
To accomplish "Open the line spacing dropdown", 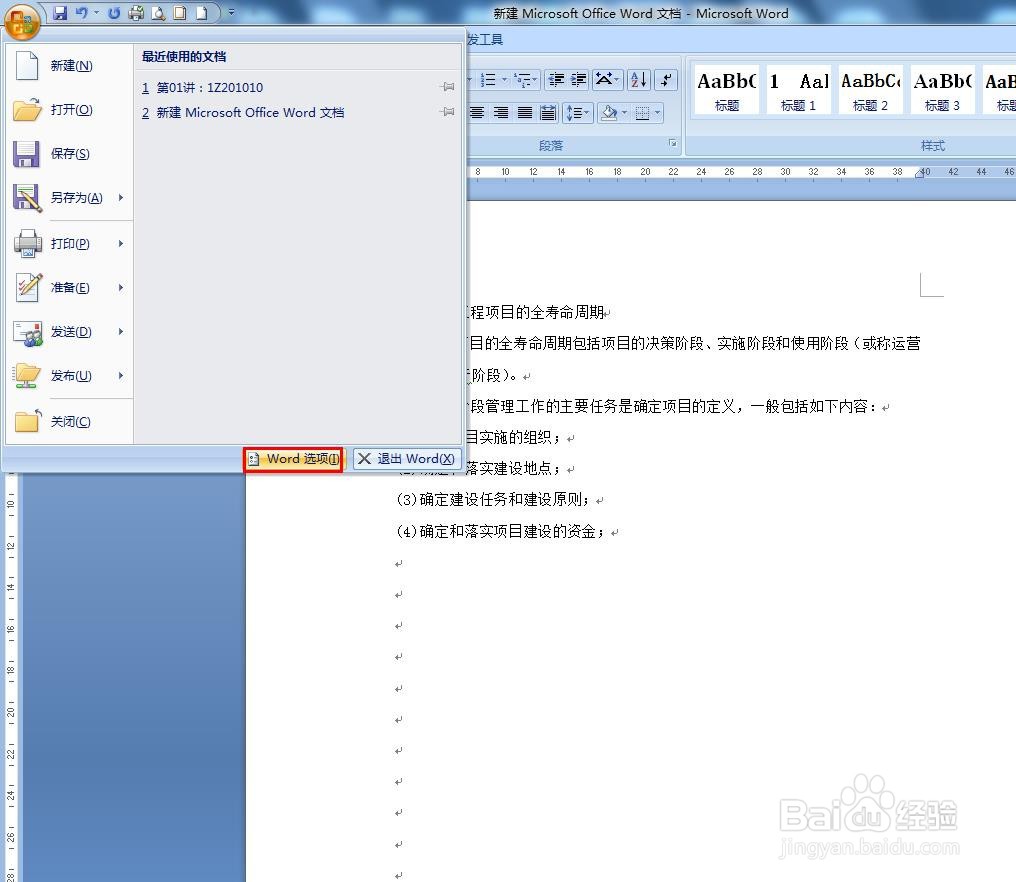I will point(578,113).
